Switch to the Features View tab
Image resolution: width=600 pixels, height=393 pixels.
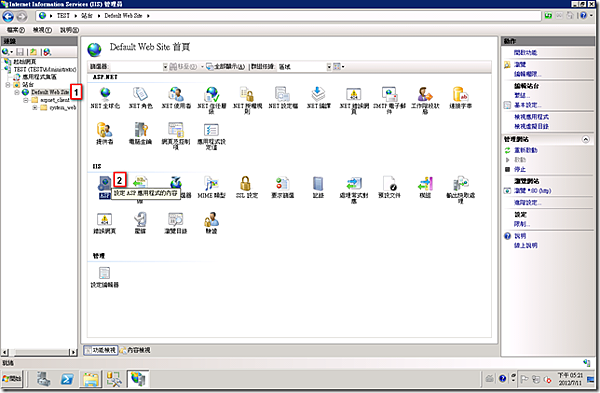coord(100,350)
